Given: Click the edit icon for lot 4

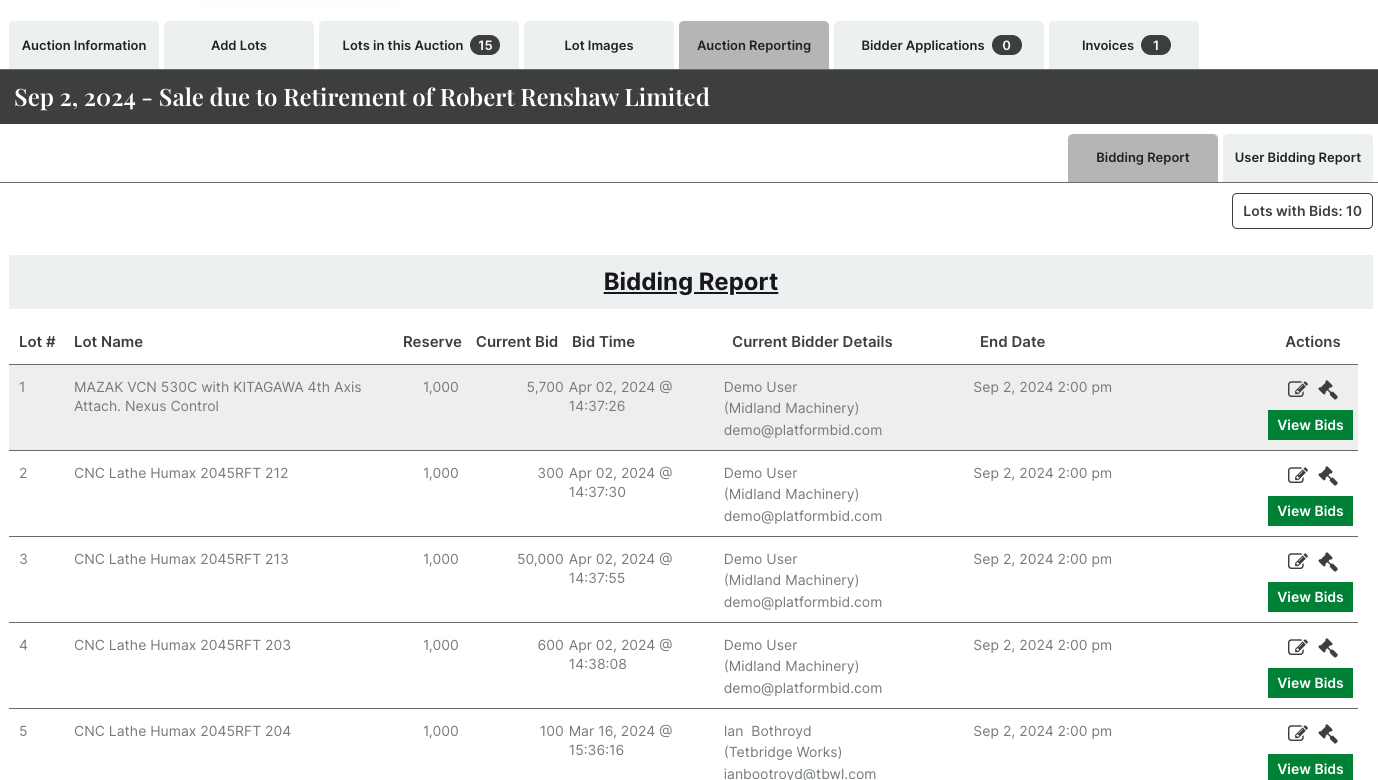Looking at the screenshot, I should click(1297, 648).
